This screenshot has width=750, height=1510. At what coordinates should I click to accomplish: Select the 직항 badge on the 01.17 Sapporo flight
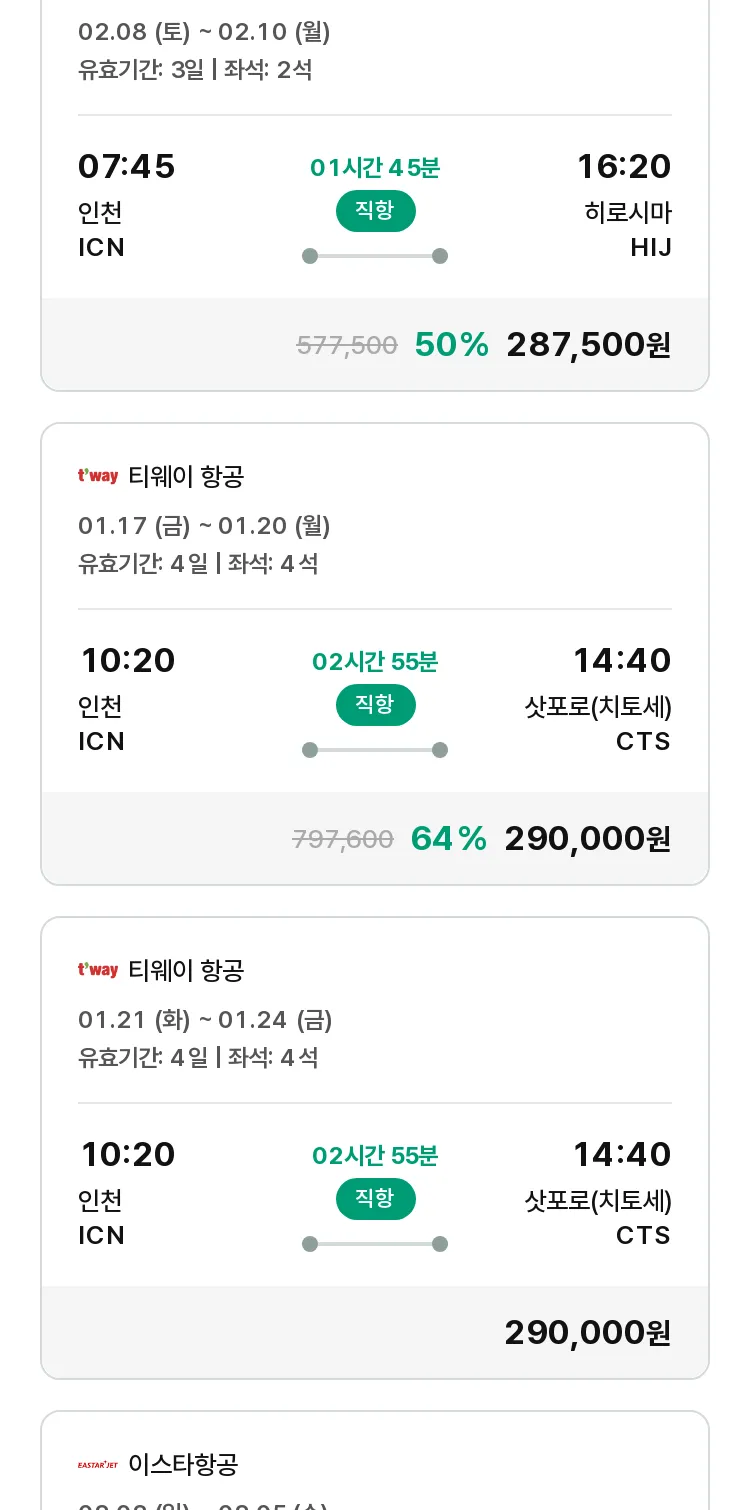375,705
